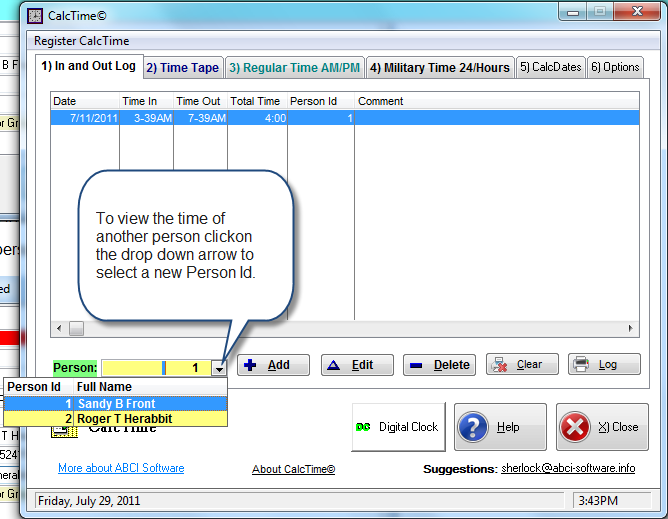
Task: Click the Time In column header
Action: tap(146, 101)
